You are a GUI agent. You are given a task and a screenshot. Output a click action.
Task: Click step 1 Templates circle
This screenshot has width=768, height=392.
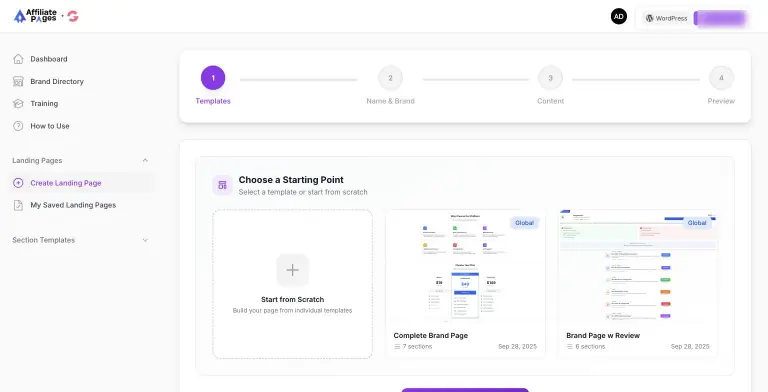coord(213,78)
